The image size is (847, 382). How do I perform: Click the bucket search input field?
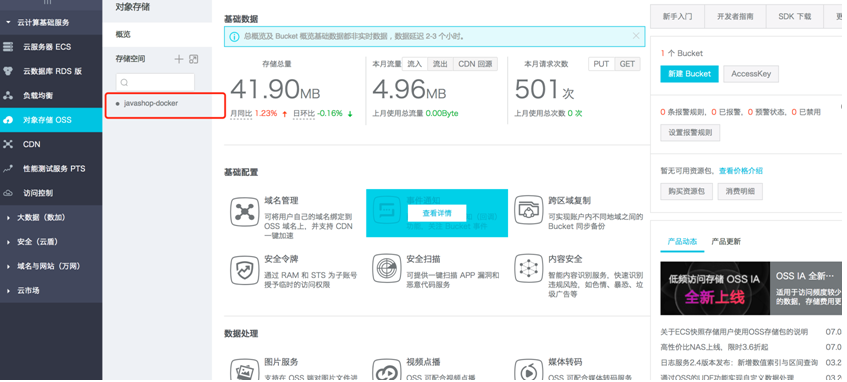(155, 82)
